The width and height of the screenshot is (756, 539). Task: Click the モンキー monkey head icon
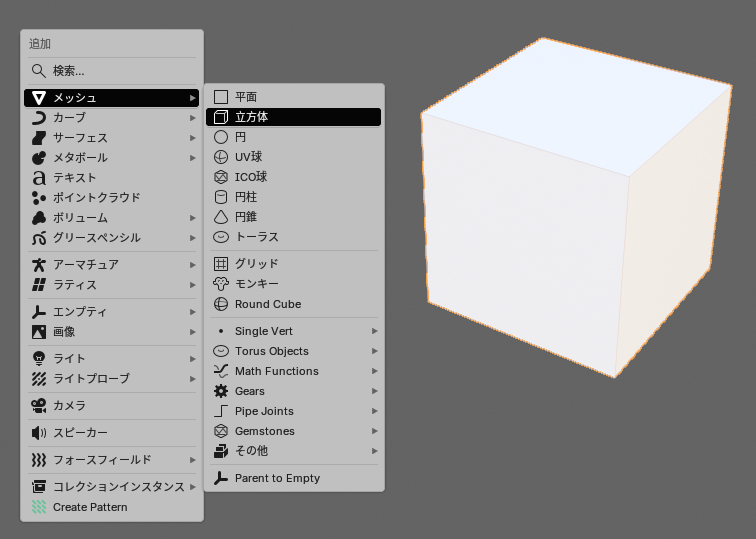[x=221, y=284]
